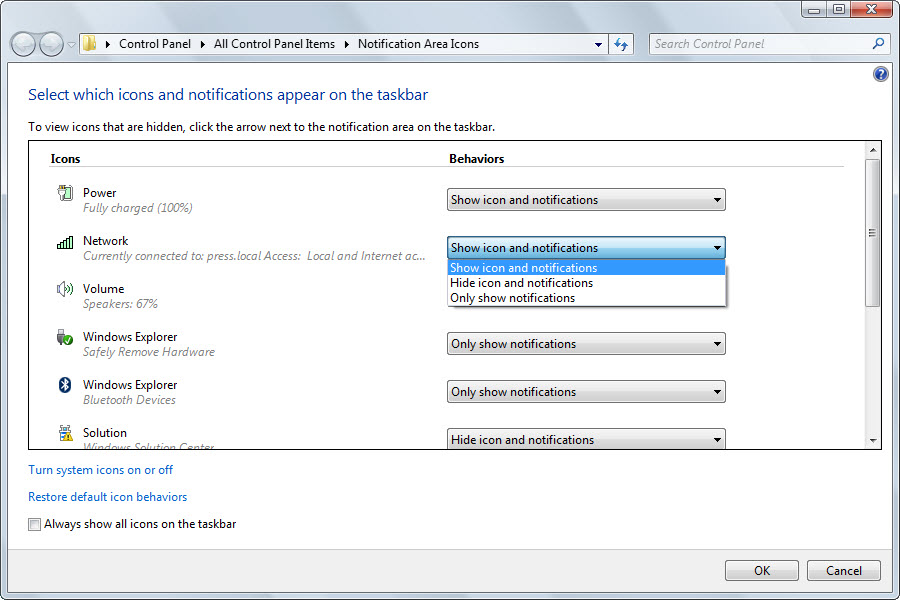The width and height of the screenshot is (900, 600).
Task: Click the Volume speaker icon
Action: 65,289
